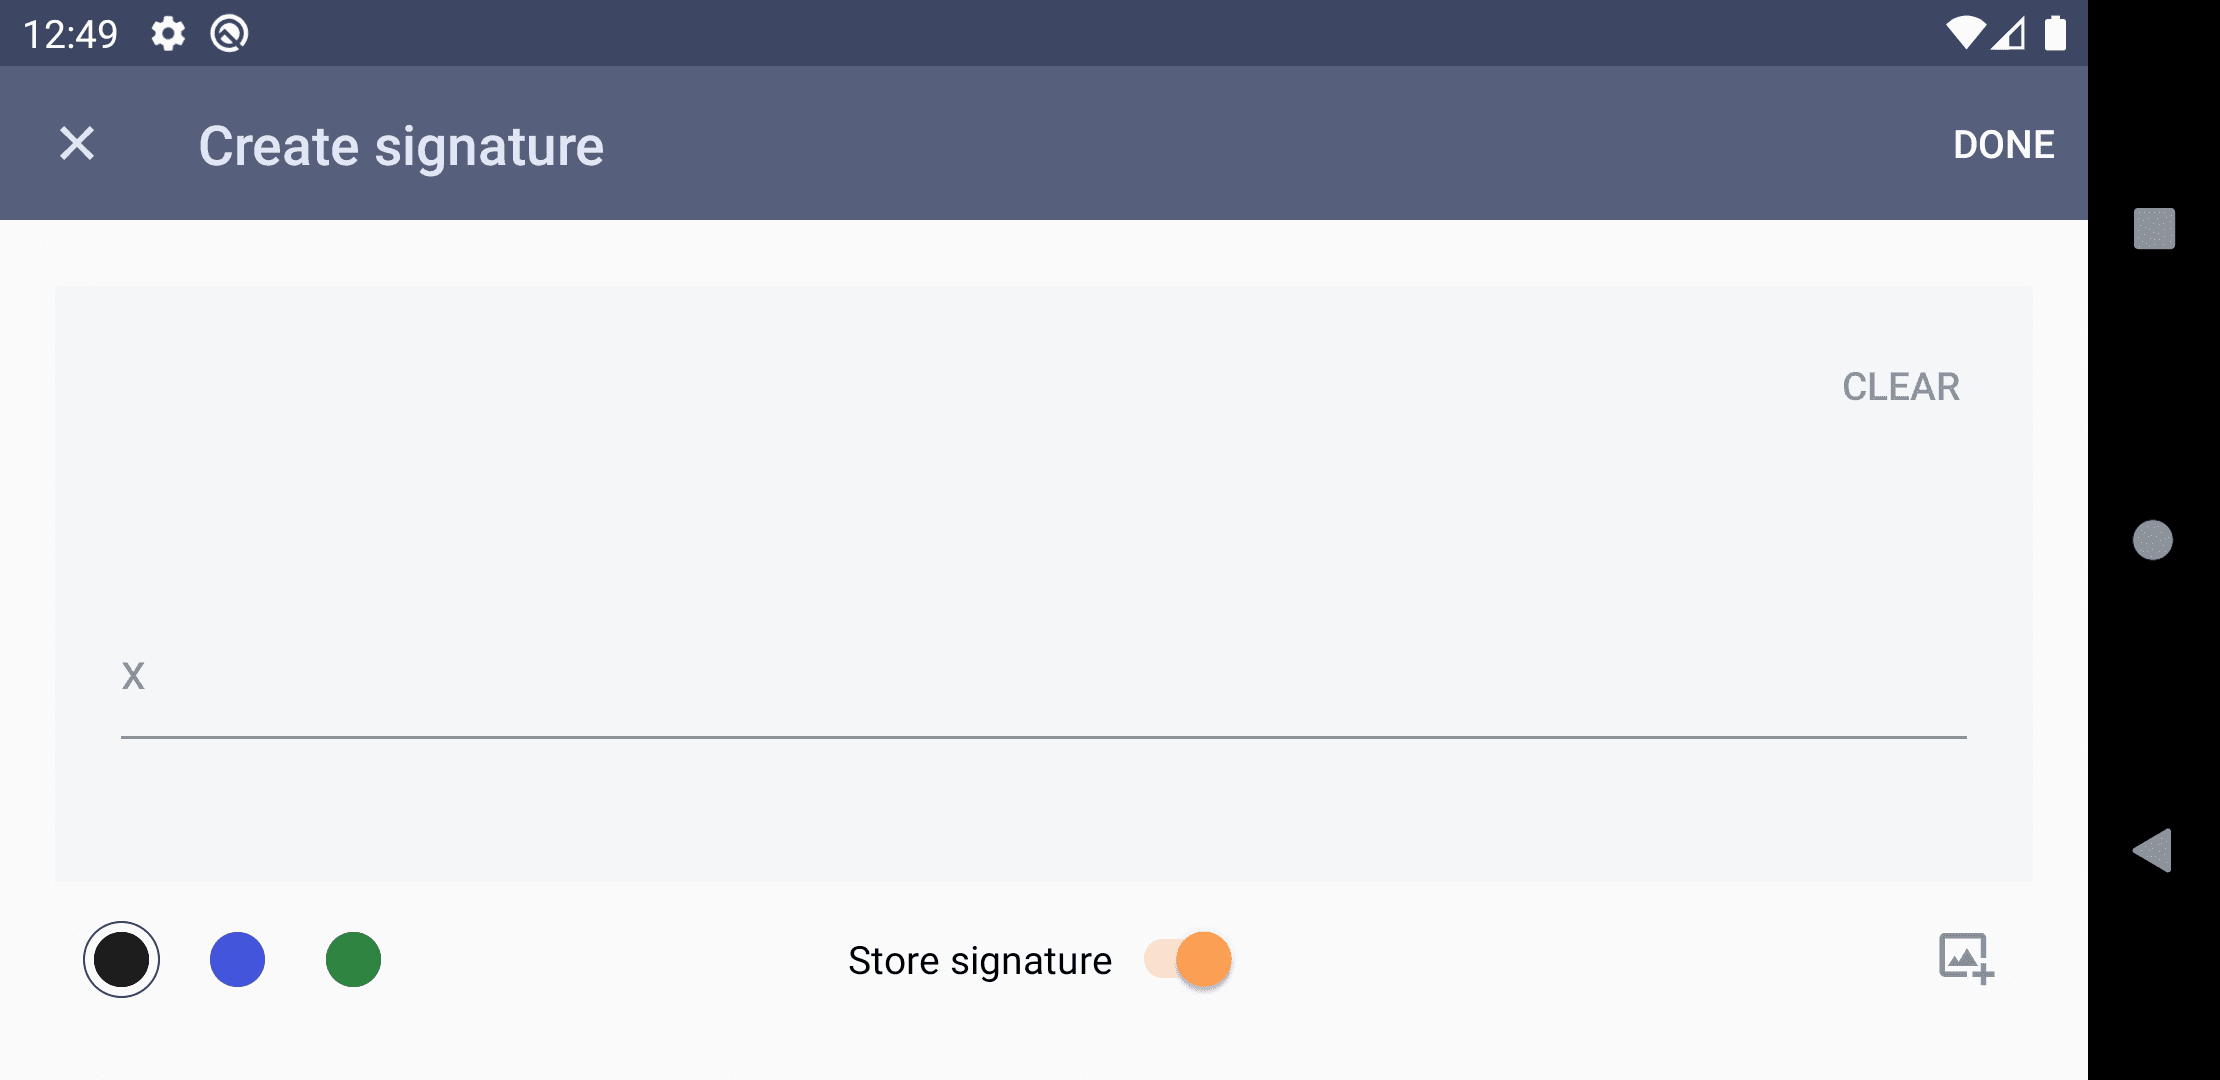The height and width of the screenshot is (1080, 2220).
Task: Pick the green ink color
Action: (x=353, y=960)
